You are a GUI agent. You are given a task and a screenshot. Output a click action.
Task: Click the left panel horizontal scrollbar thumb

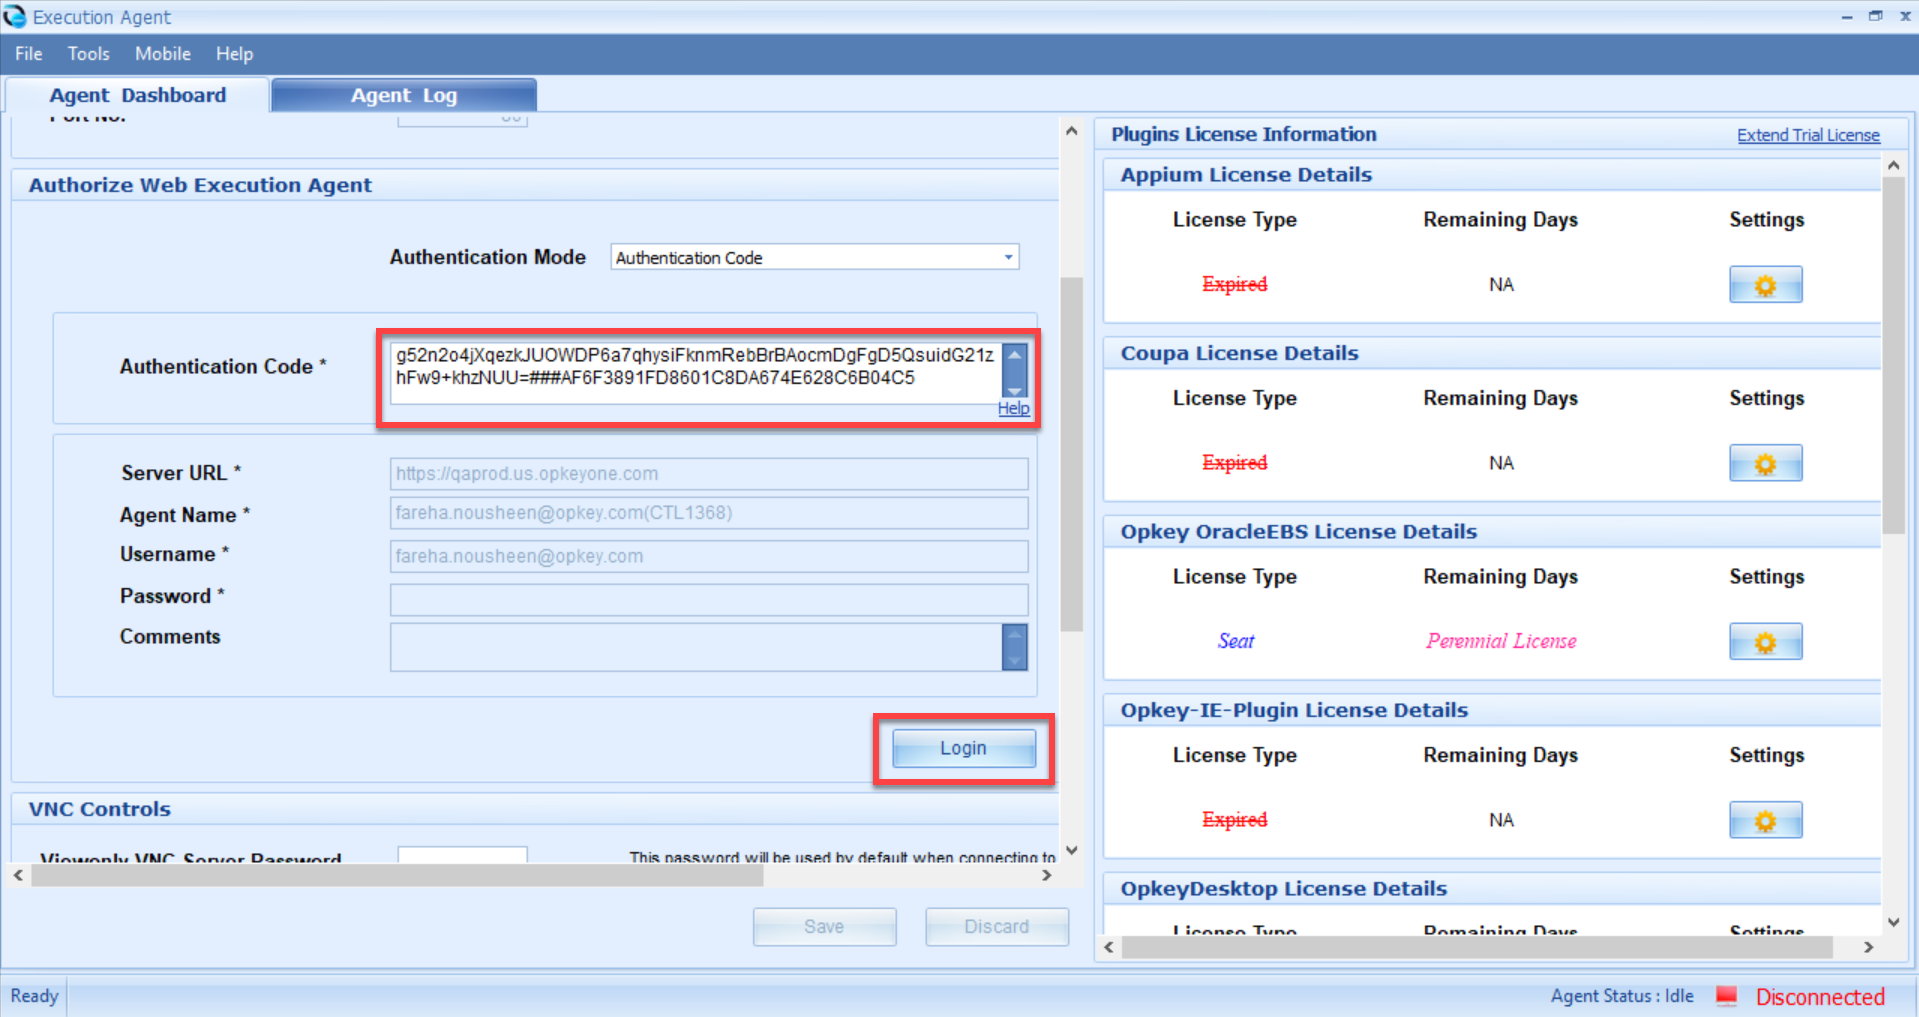397,875
